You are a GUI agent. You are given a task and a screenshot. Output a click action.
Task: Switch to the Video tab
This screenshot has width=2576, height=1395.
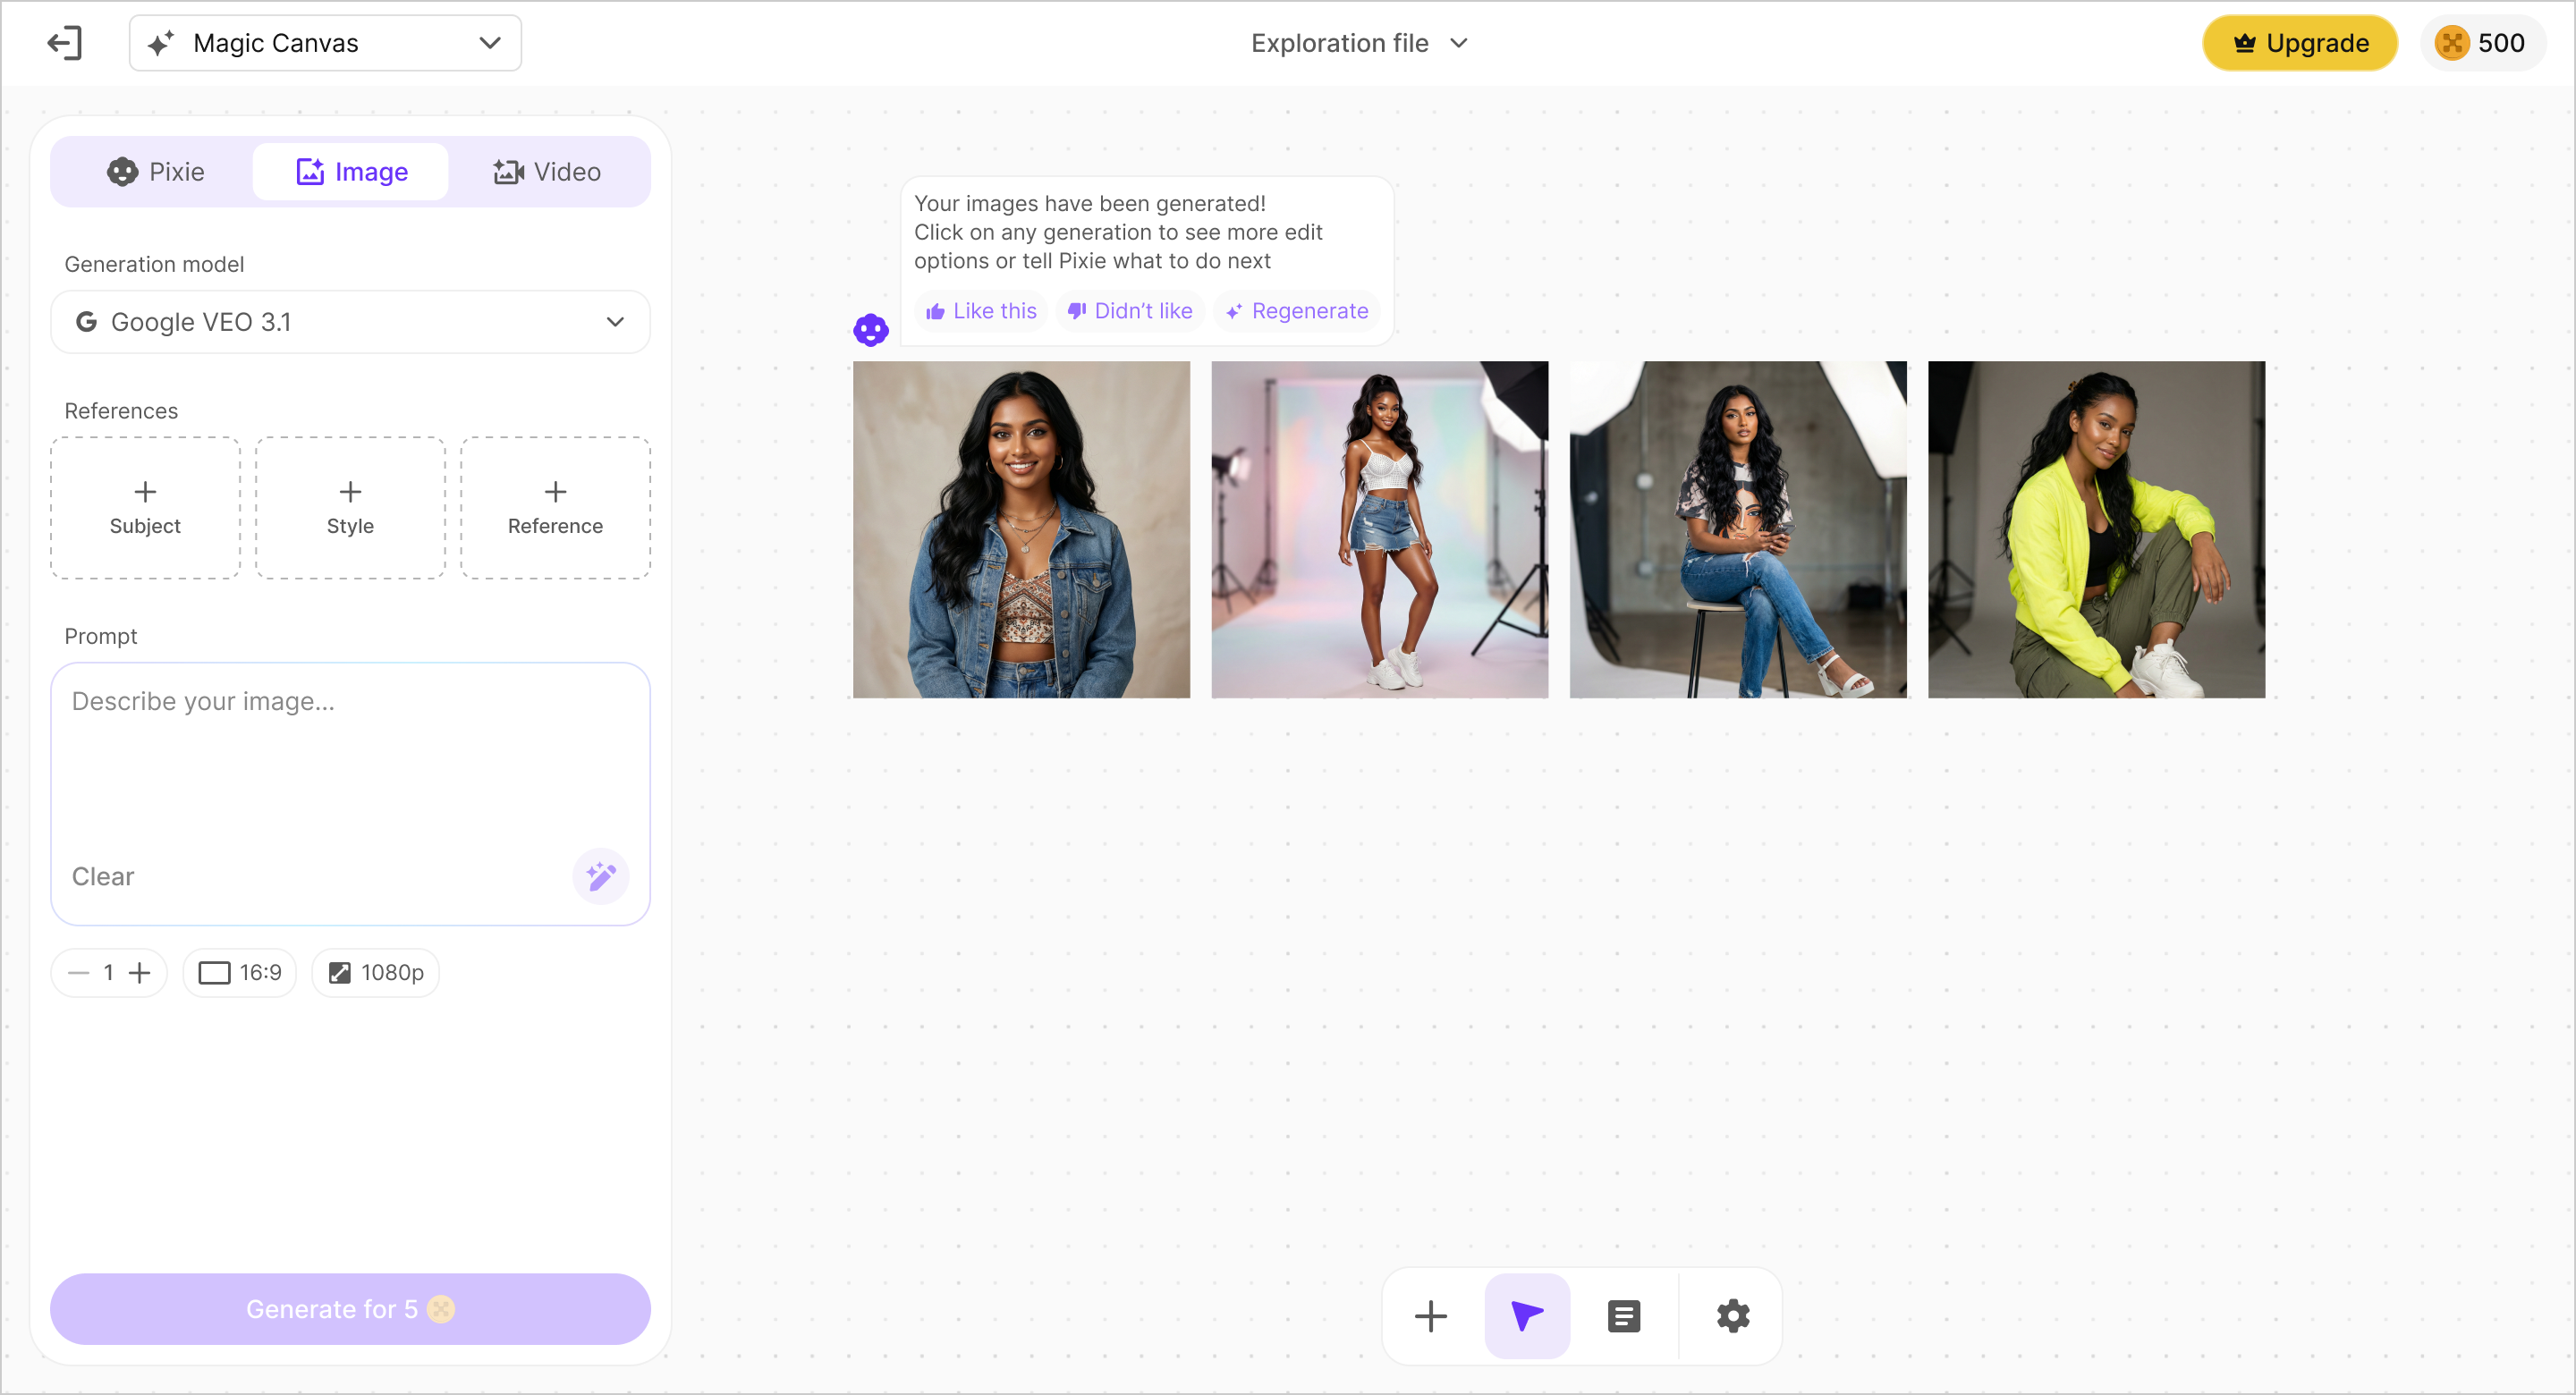[x=547, y=172]
